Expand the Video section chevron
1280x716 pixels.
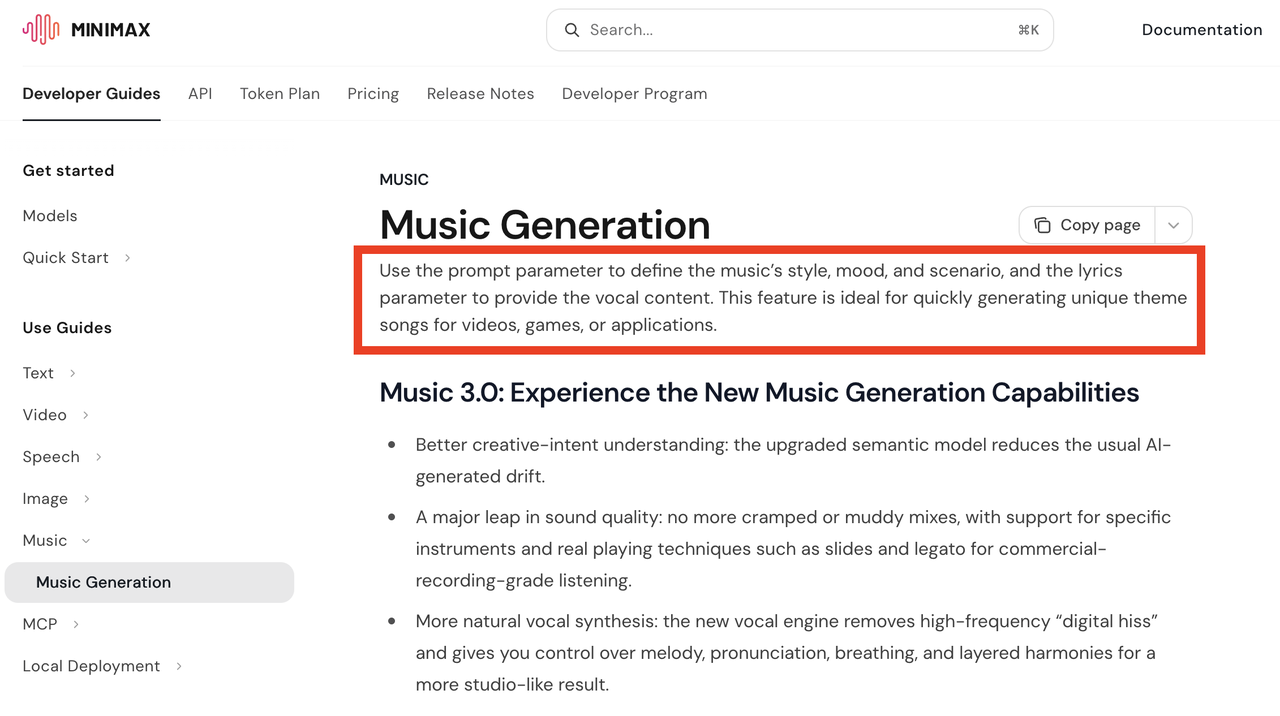(x=85, y=415)
